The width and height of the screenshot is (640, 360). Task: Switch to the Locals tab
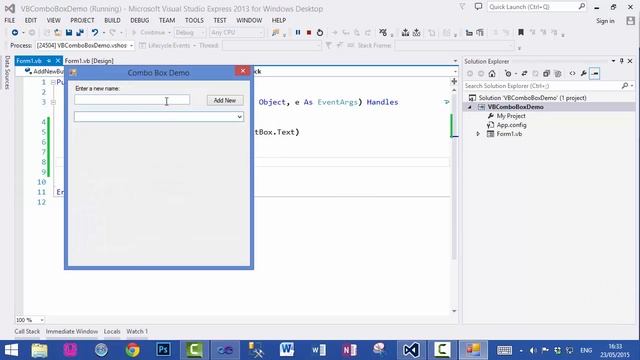click(112, 331)
